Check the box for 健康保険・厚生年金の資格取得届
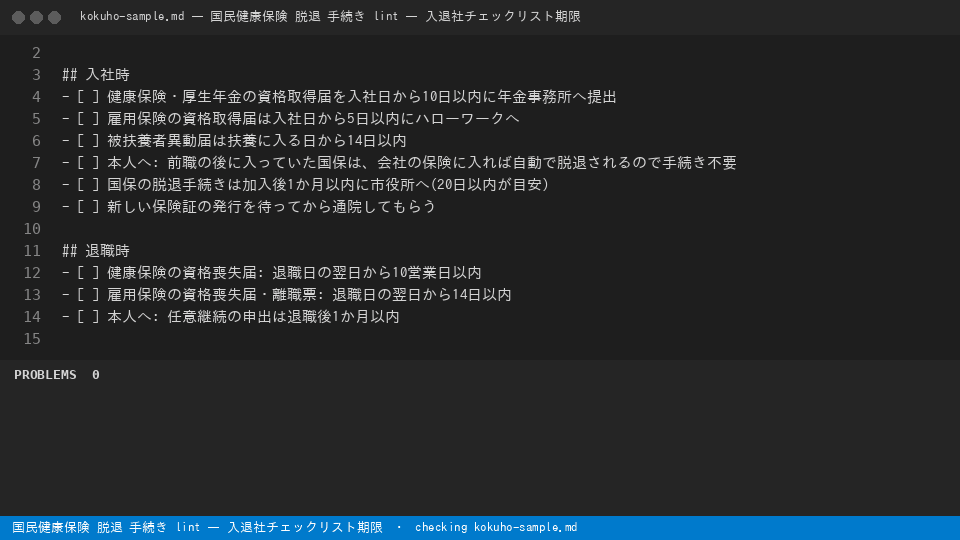Image resolution: width=960 pixels, height=540 pixels. tap(88, 97)
